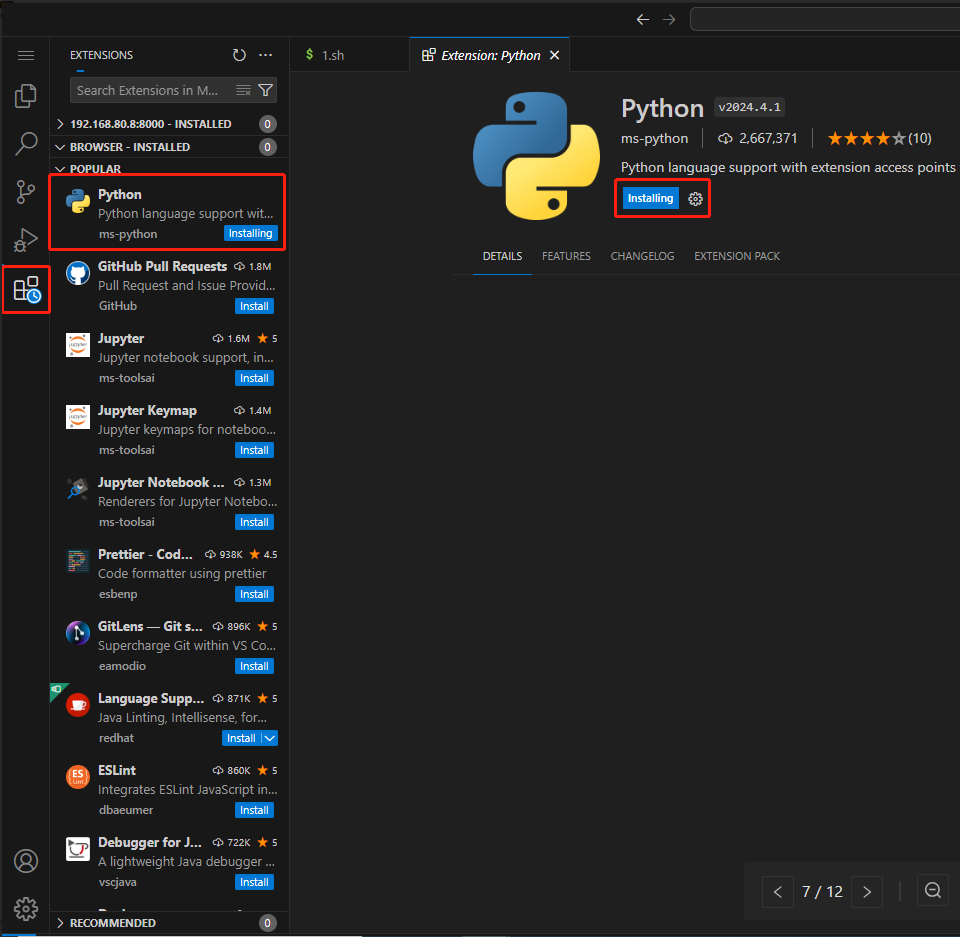Click the 7 / 12 page indicator
Viewport: 960px width, 937px height.
click(x=822, y=892)
